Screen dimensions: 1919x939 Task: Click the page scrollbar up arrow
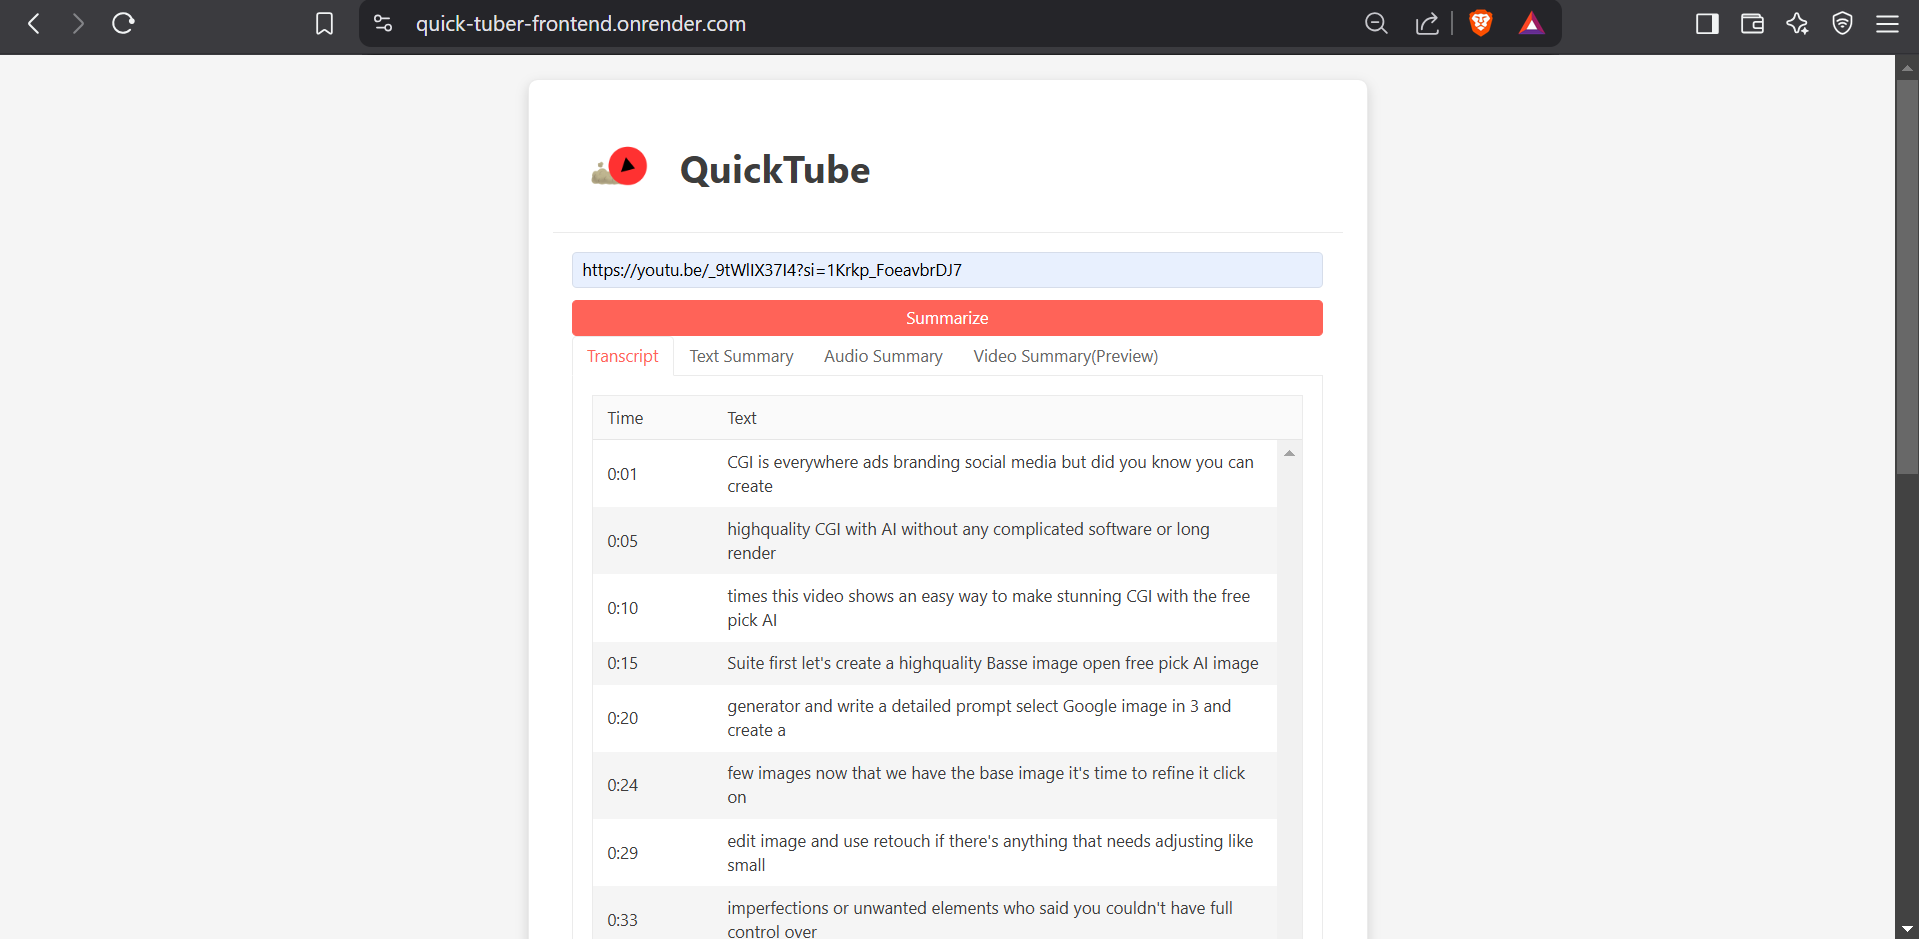coord(1907,68)
